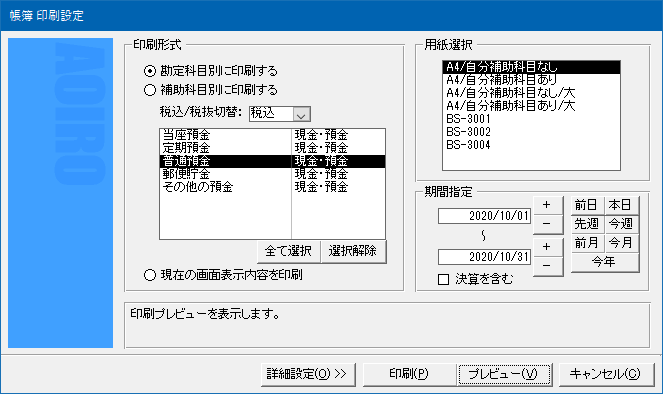This screenshot has height=394, width=663.
Task: Click the プレビュー(V) button
Action: click(504, 374)
